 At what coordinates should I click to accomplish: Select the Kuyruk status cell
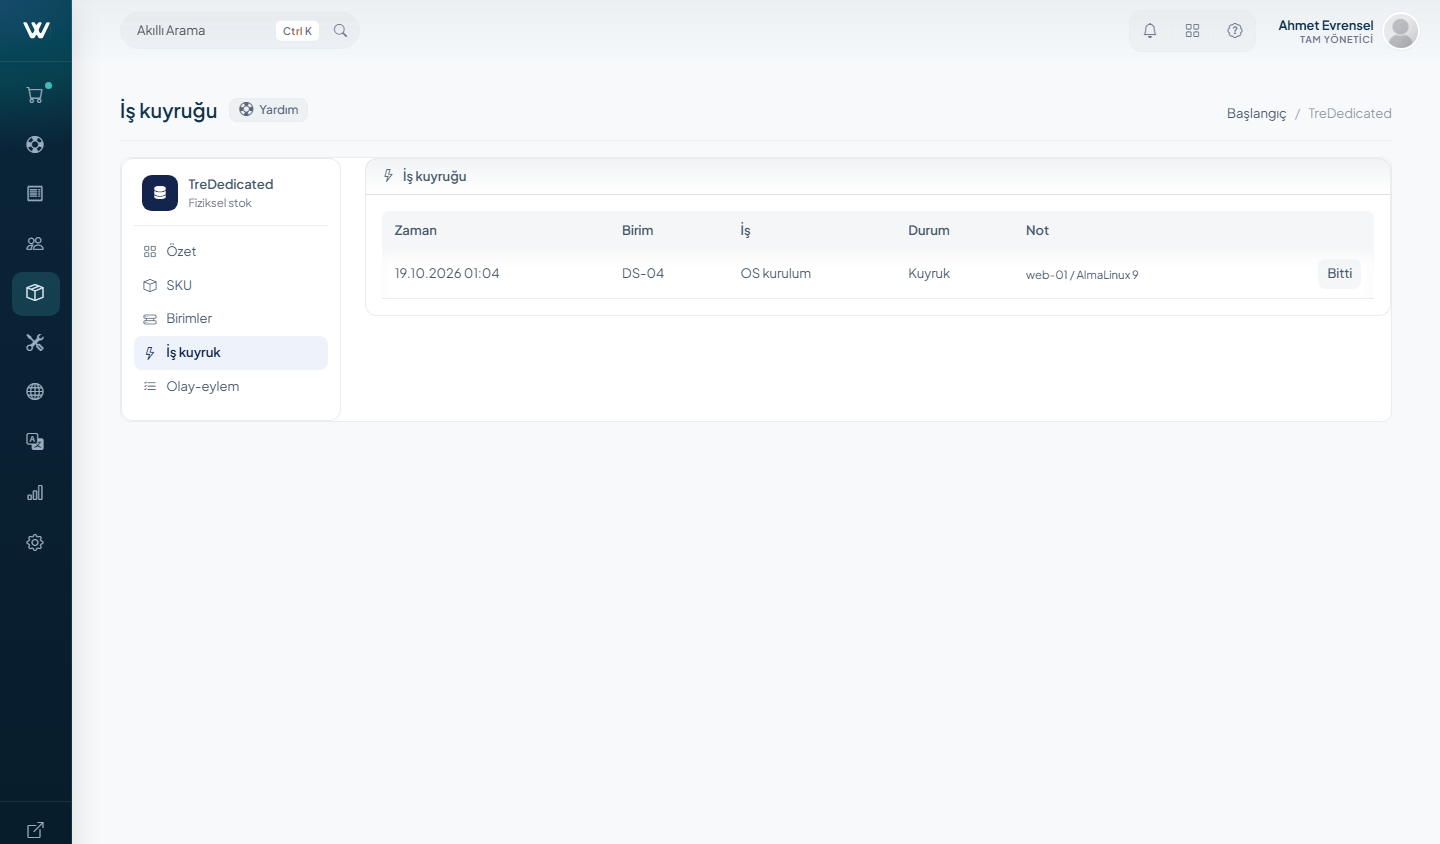pyautogui.click(x=929, y=273)
